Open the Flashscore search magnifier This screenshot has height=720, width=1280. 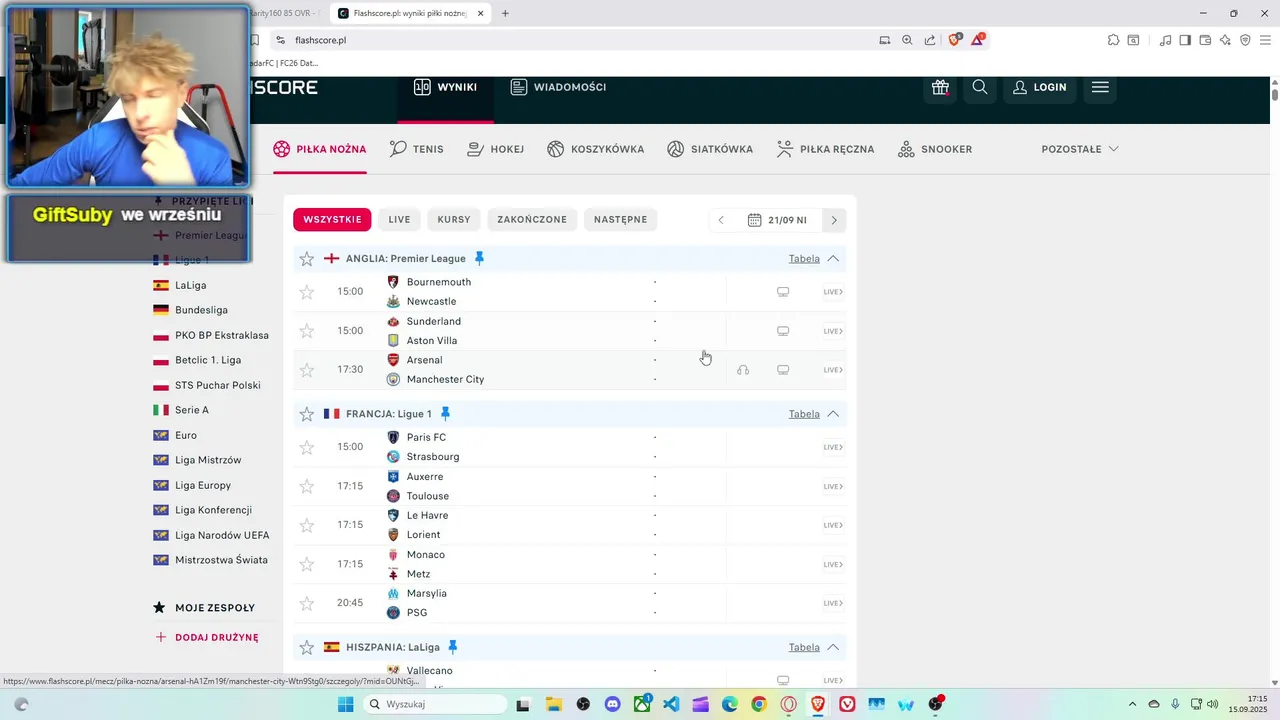[980, 87]
